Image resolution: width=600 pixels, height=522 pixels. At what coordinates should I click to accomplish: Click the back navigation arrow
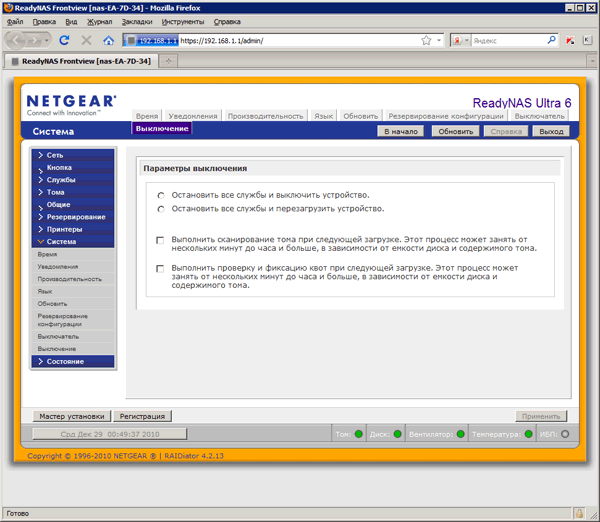(x=16, y=40)
